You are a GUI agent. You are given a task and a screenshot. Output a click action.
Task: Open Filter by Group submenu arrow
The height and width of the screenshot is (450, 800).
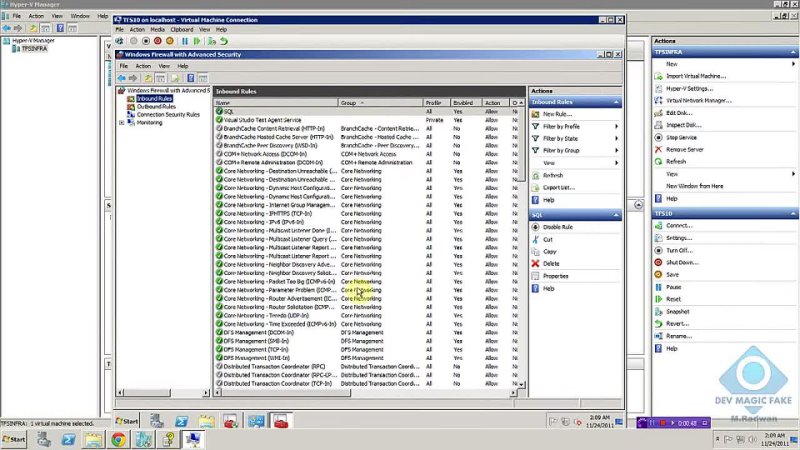pyautogui.click(x=616, y=151)
